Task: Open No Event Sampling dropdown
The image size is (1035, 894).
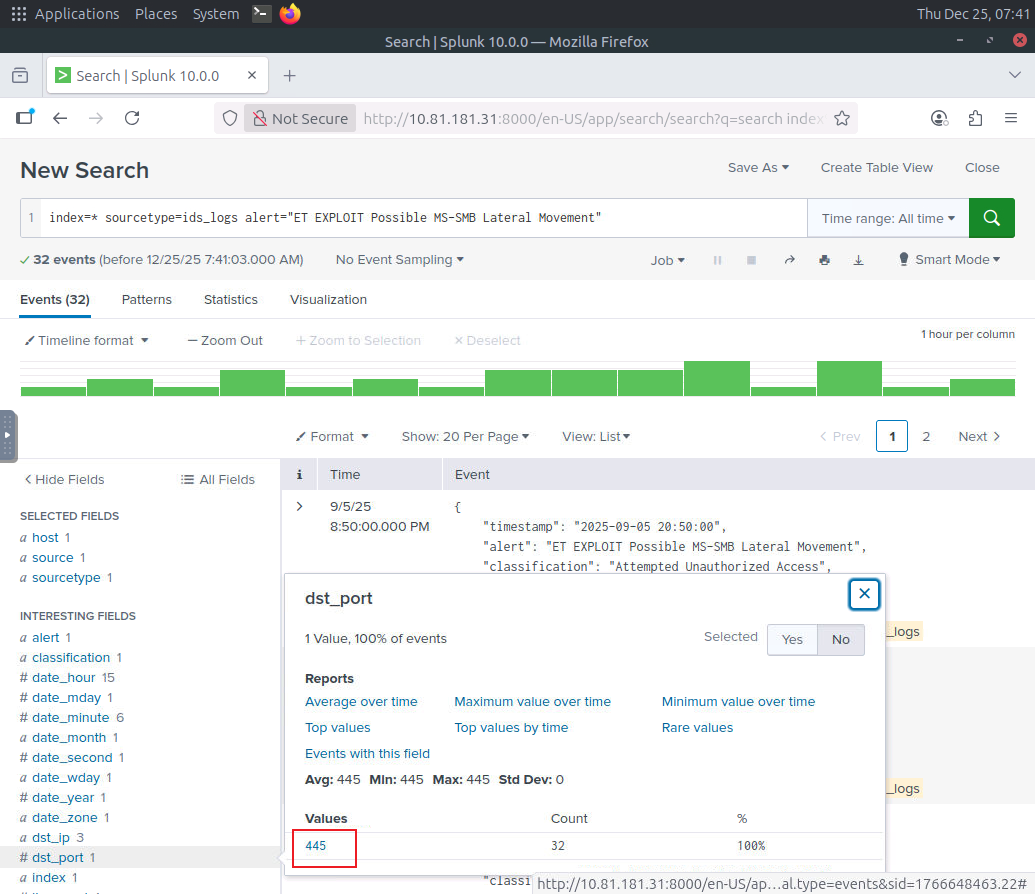Action: pyautogui.click(x=399, y=259)
